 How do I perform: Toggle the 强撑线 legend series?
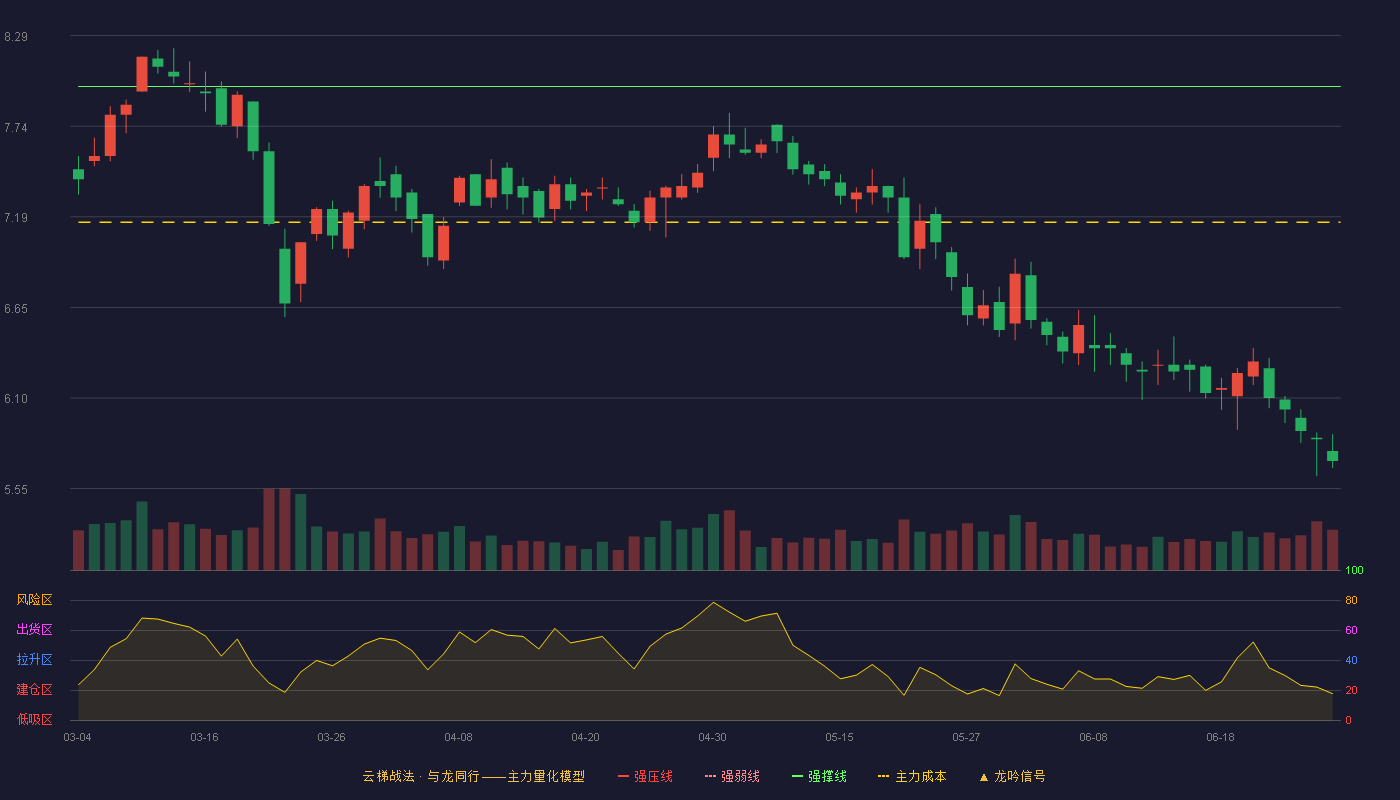click(x=819, y=776)
